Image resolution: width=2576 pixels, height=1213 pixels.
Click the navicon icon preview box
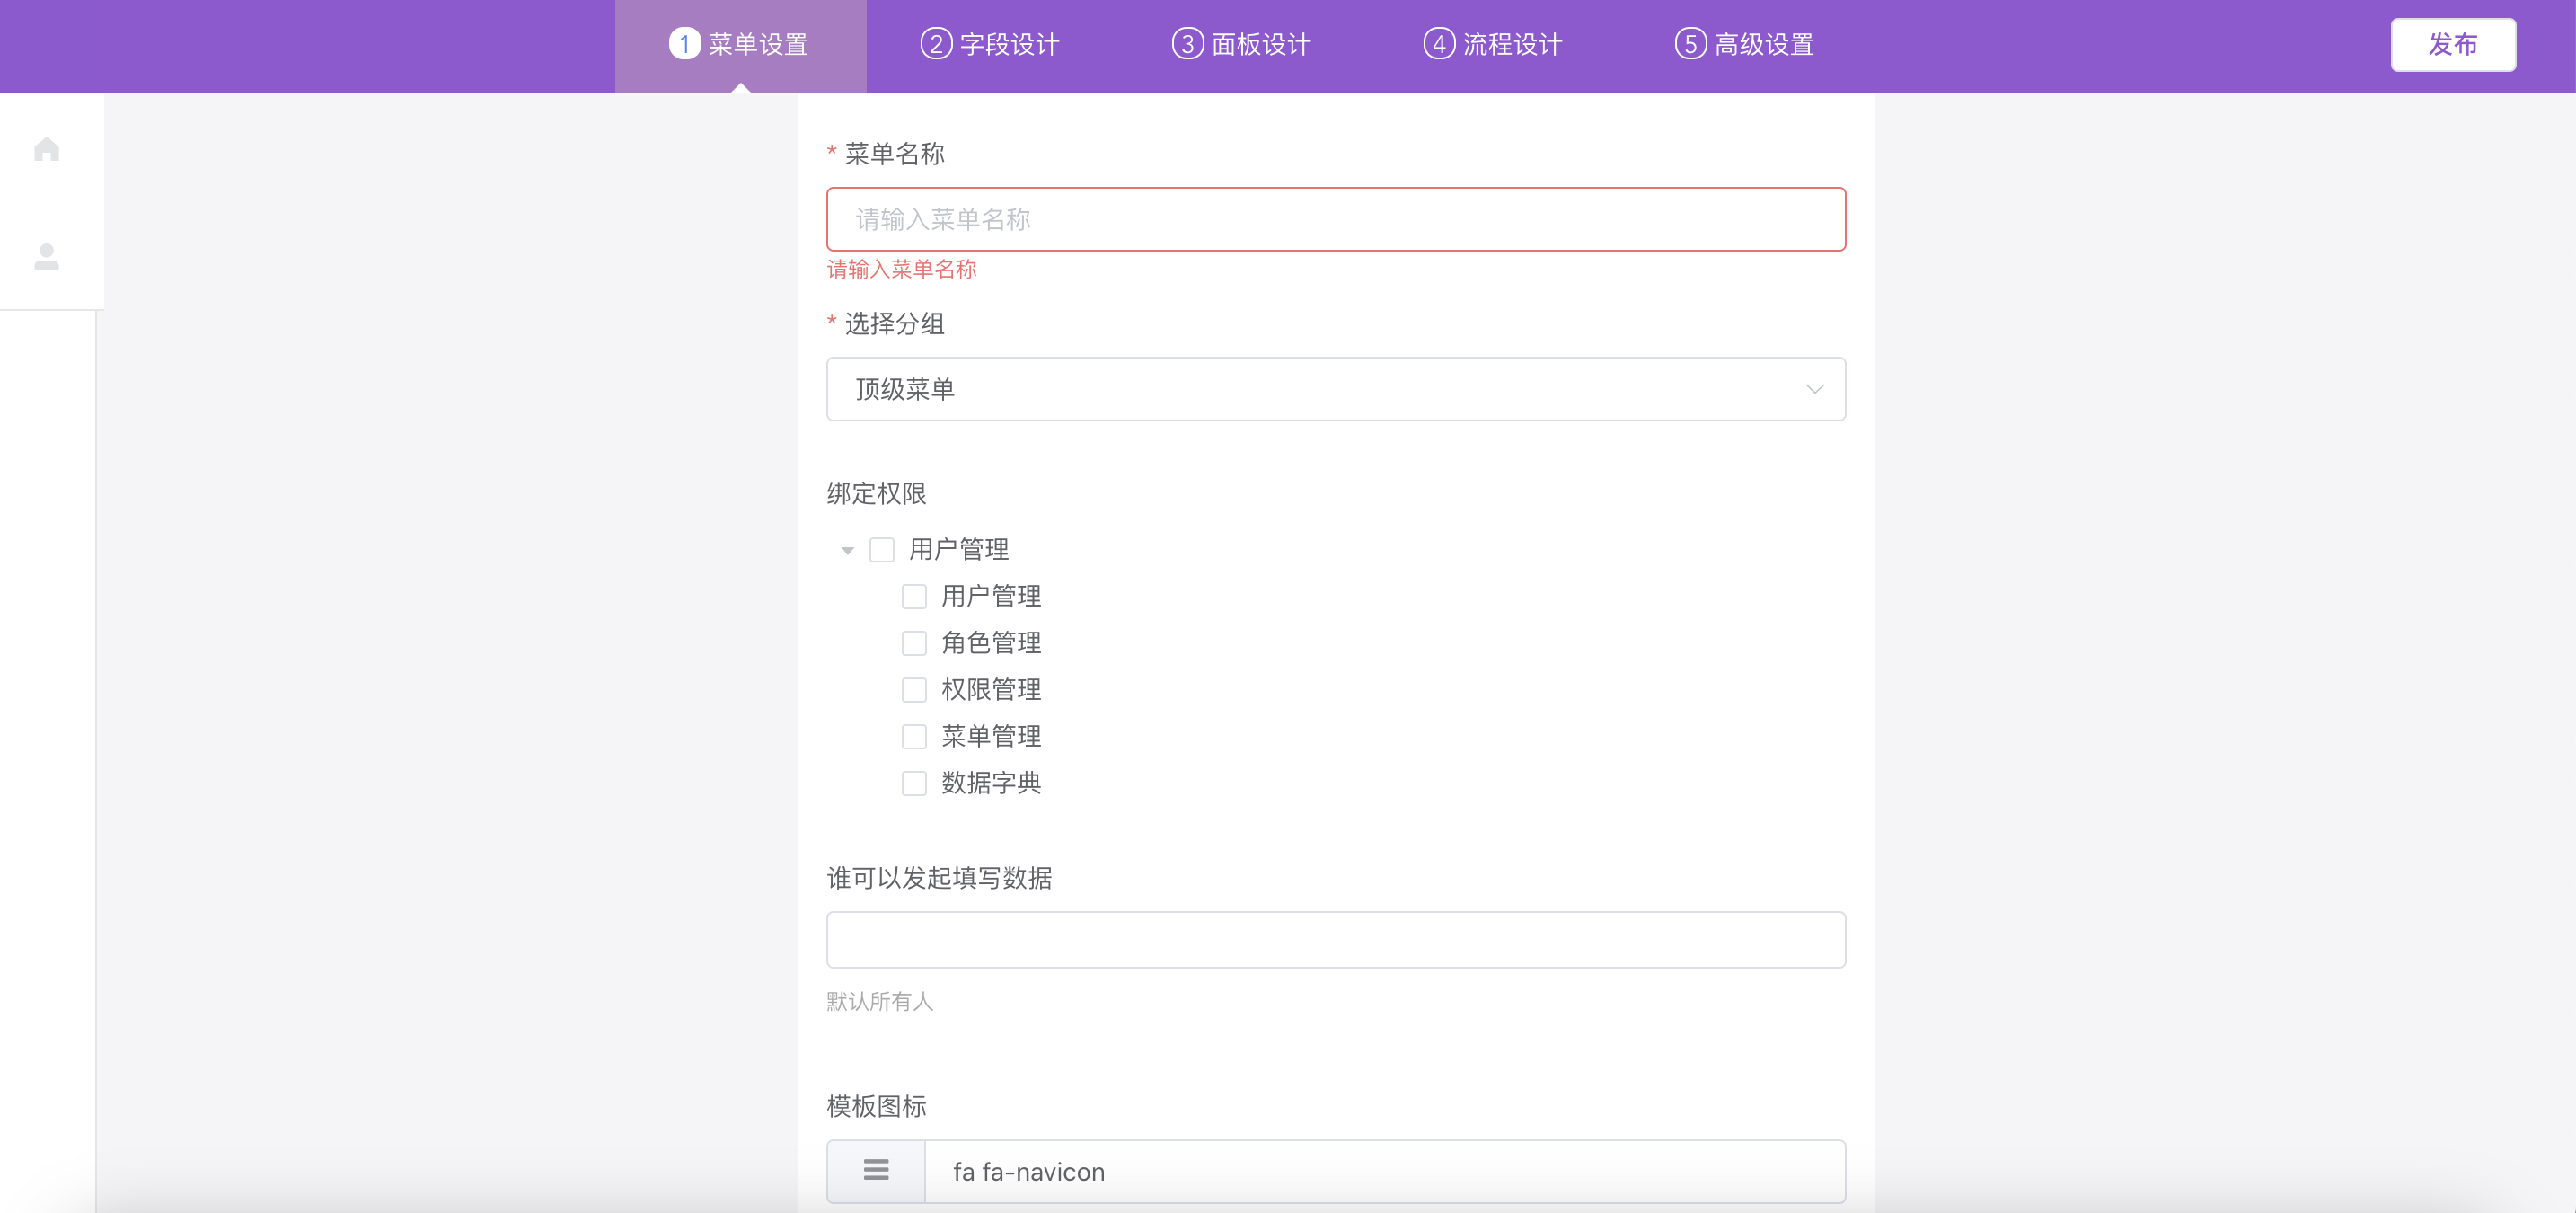[x=876, y=1171]
